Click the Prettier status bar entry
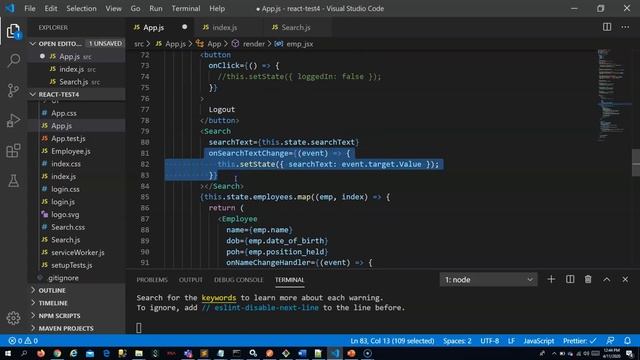This screenshot has width=640, height=360. tap(580, 341)
